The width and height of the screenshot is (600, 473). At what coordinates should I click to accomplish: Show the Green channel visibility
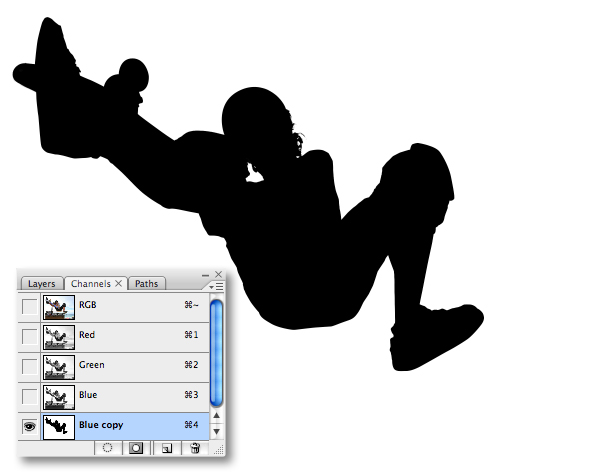pos(29,367)
